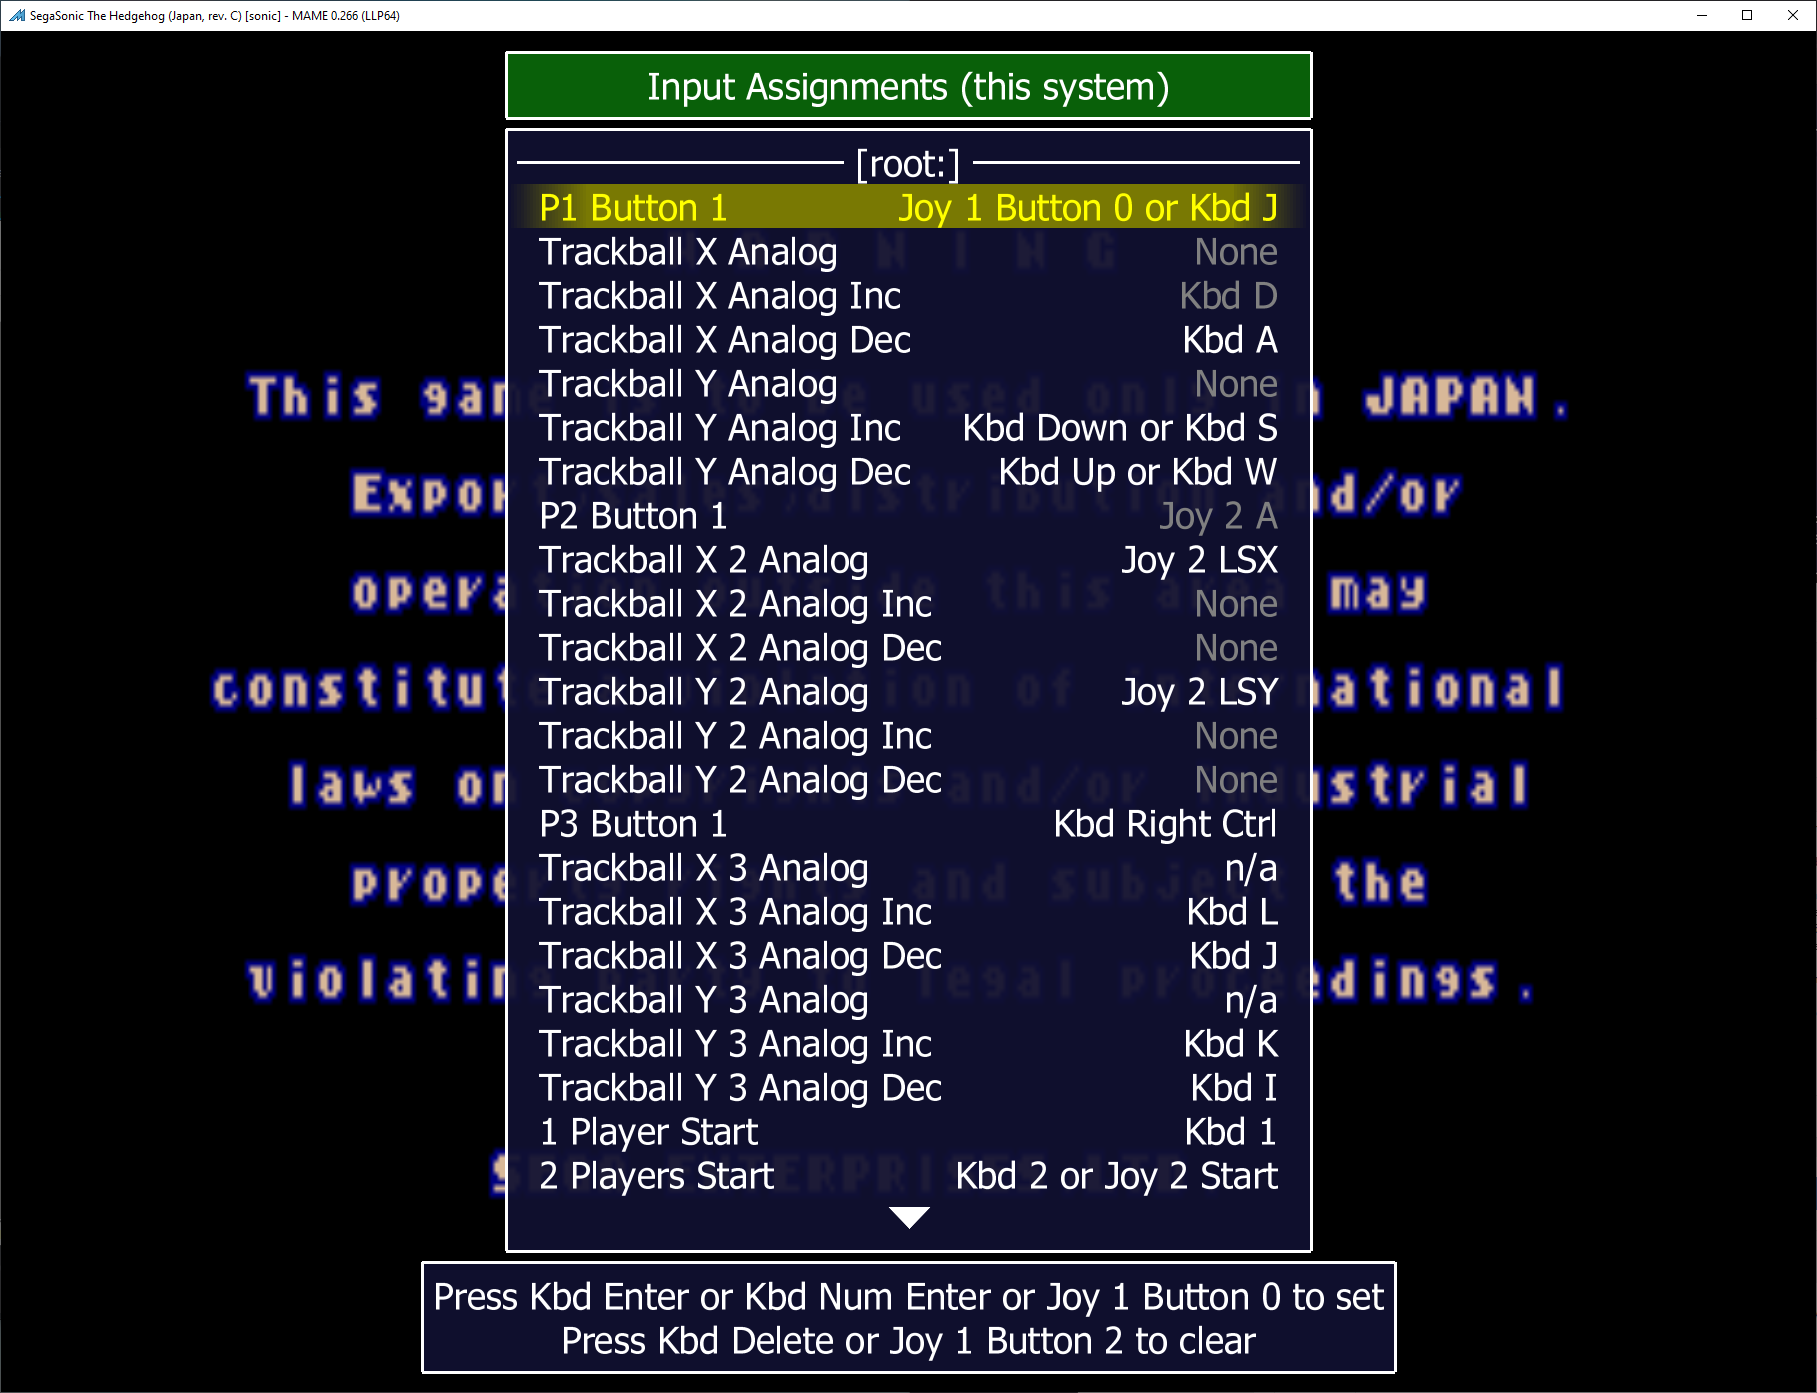Select the Trackball Y 2 Analog Inc row
This screenshot has width=1817, height=1393.
click(908, 735)
